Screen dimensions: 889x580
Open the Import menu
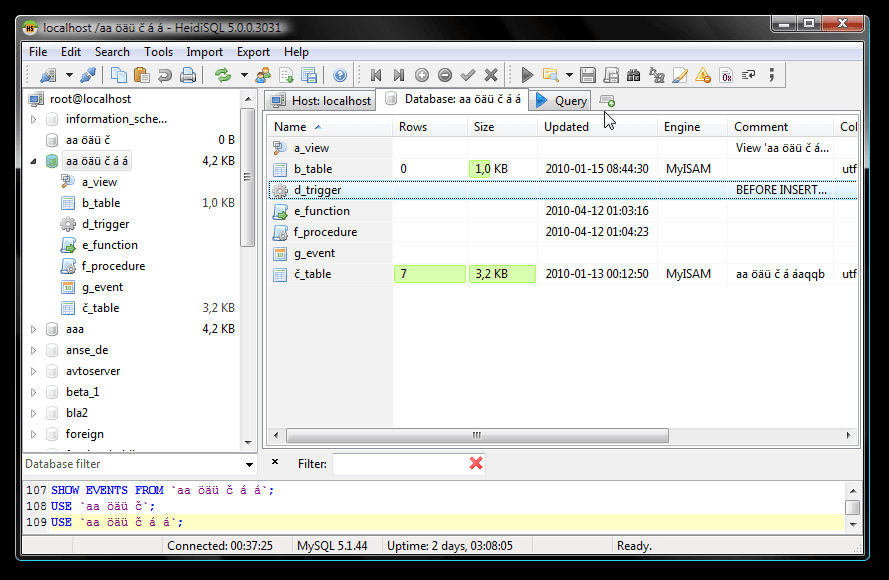pyautogui.click(x=204, y=52)
